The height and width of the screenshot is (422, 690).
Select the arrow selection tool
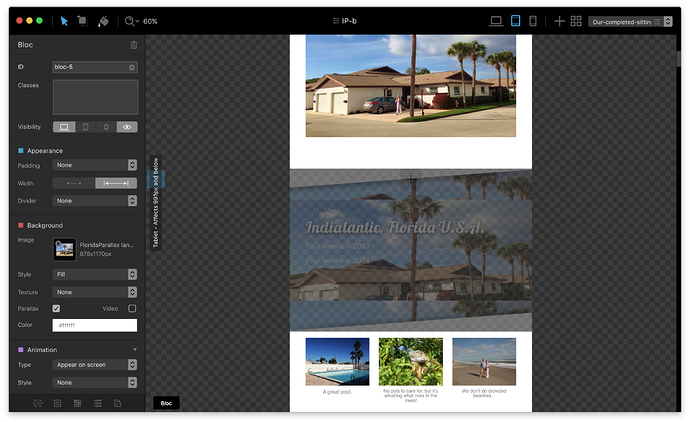(64, 21)
